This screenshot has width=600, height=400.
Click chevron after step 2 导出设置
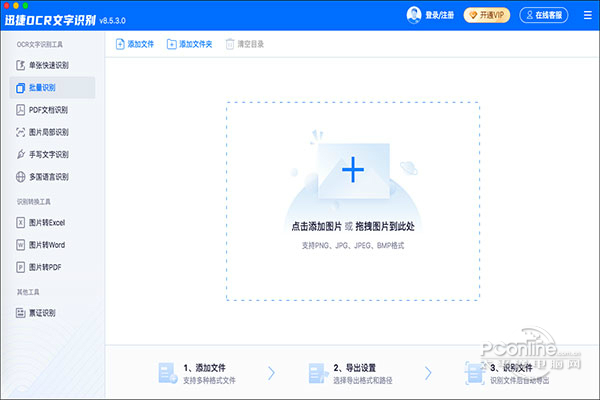428,373
